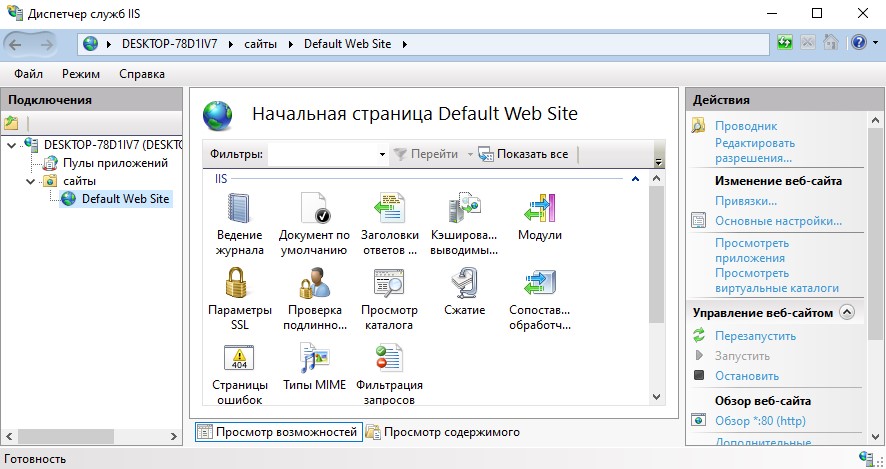Click Редактировать разрешения link
The width and height of the screenshot is (886, 469).
(x=755, y=150)
